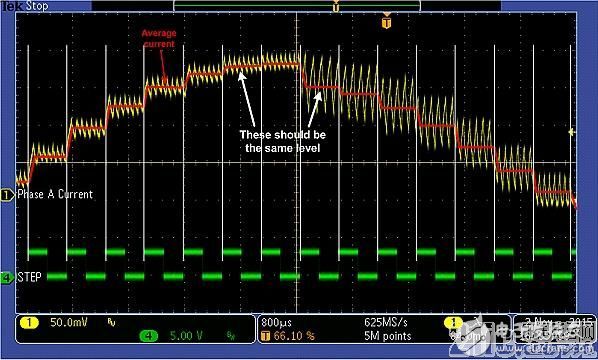The height and width of the screenshot is (360, 598).
Task: Select the yellow channel 1 ground marker
Action: (x=7, y=195)
